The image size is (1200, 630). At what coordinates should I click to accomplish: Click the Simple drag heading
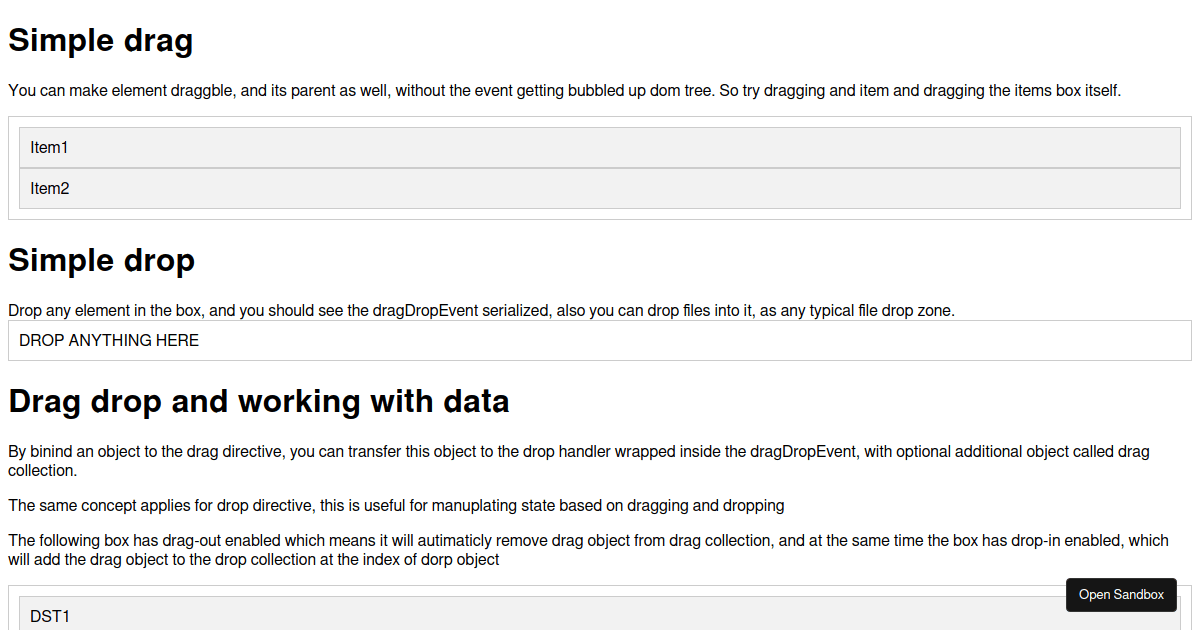point(100,41)
